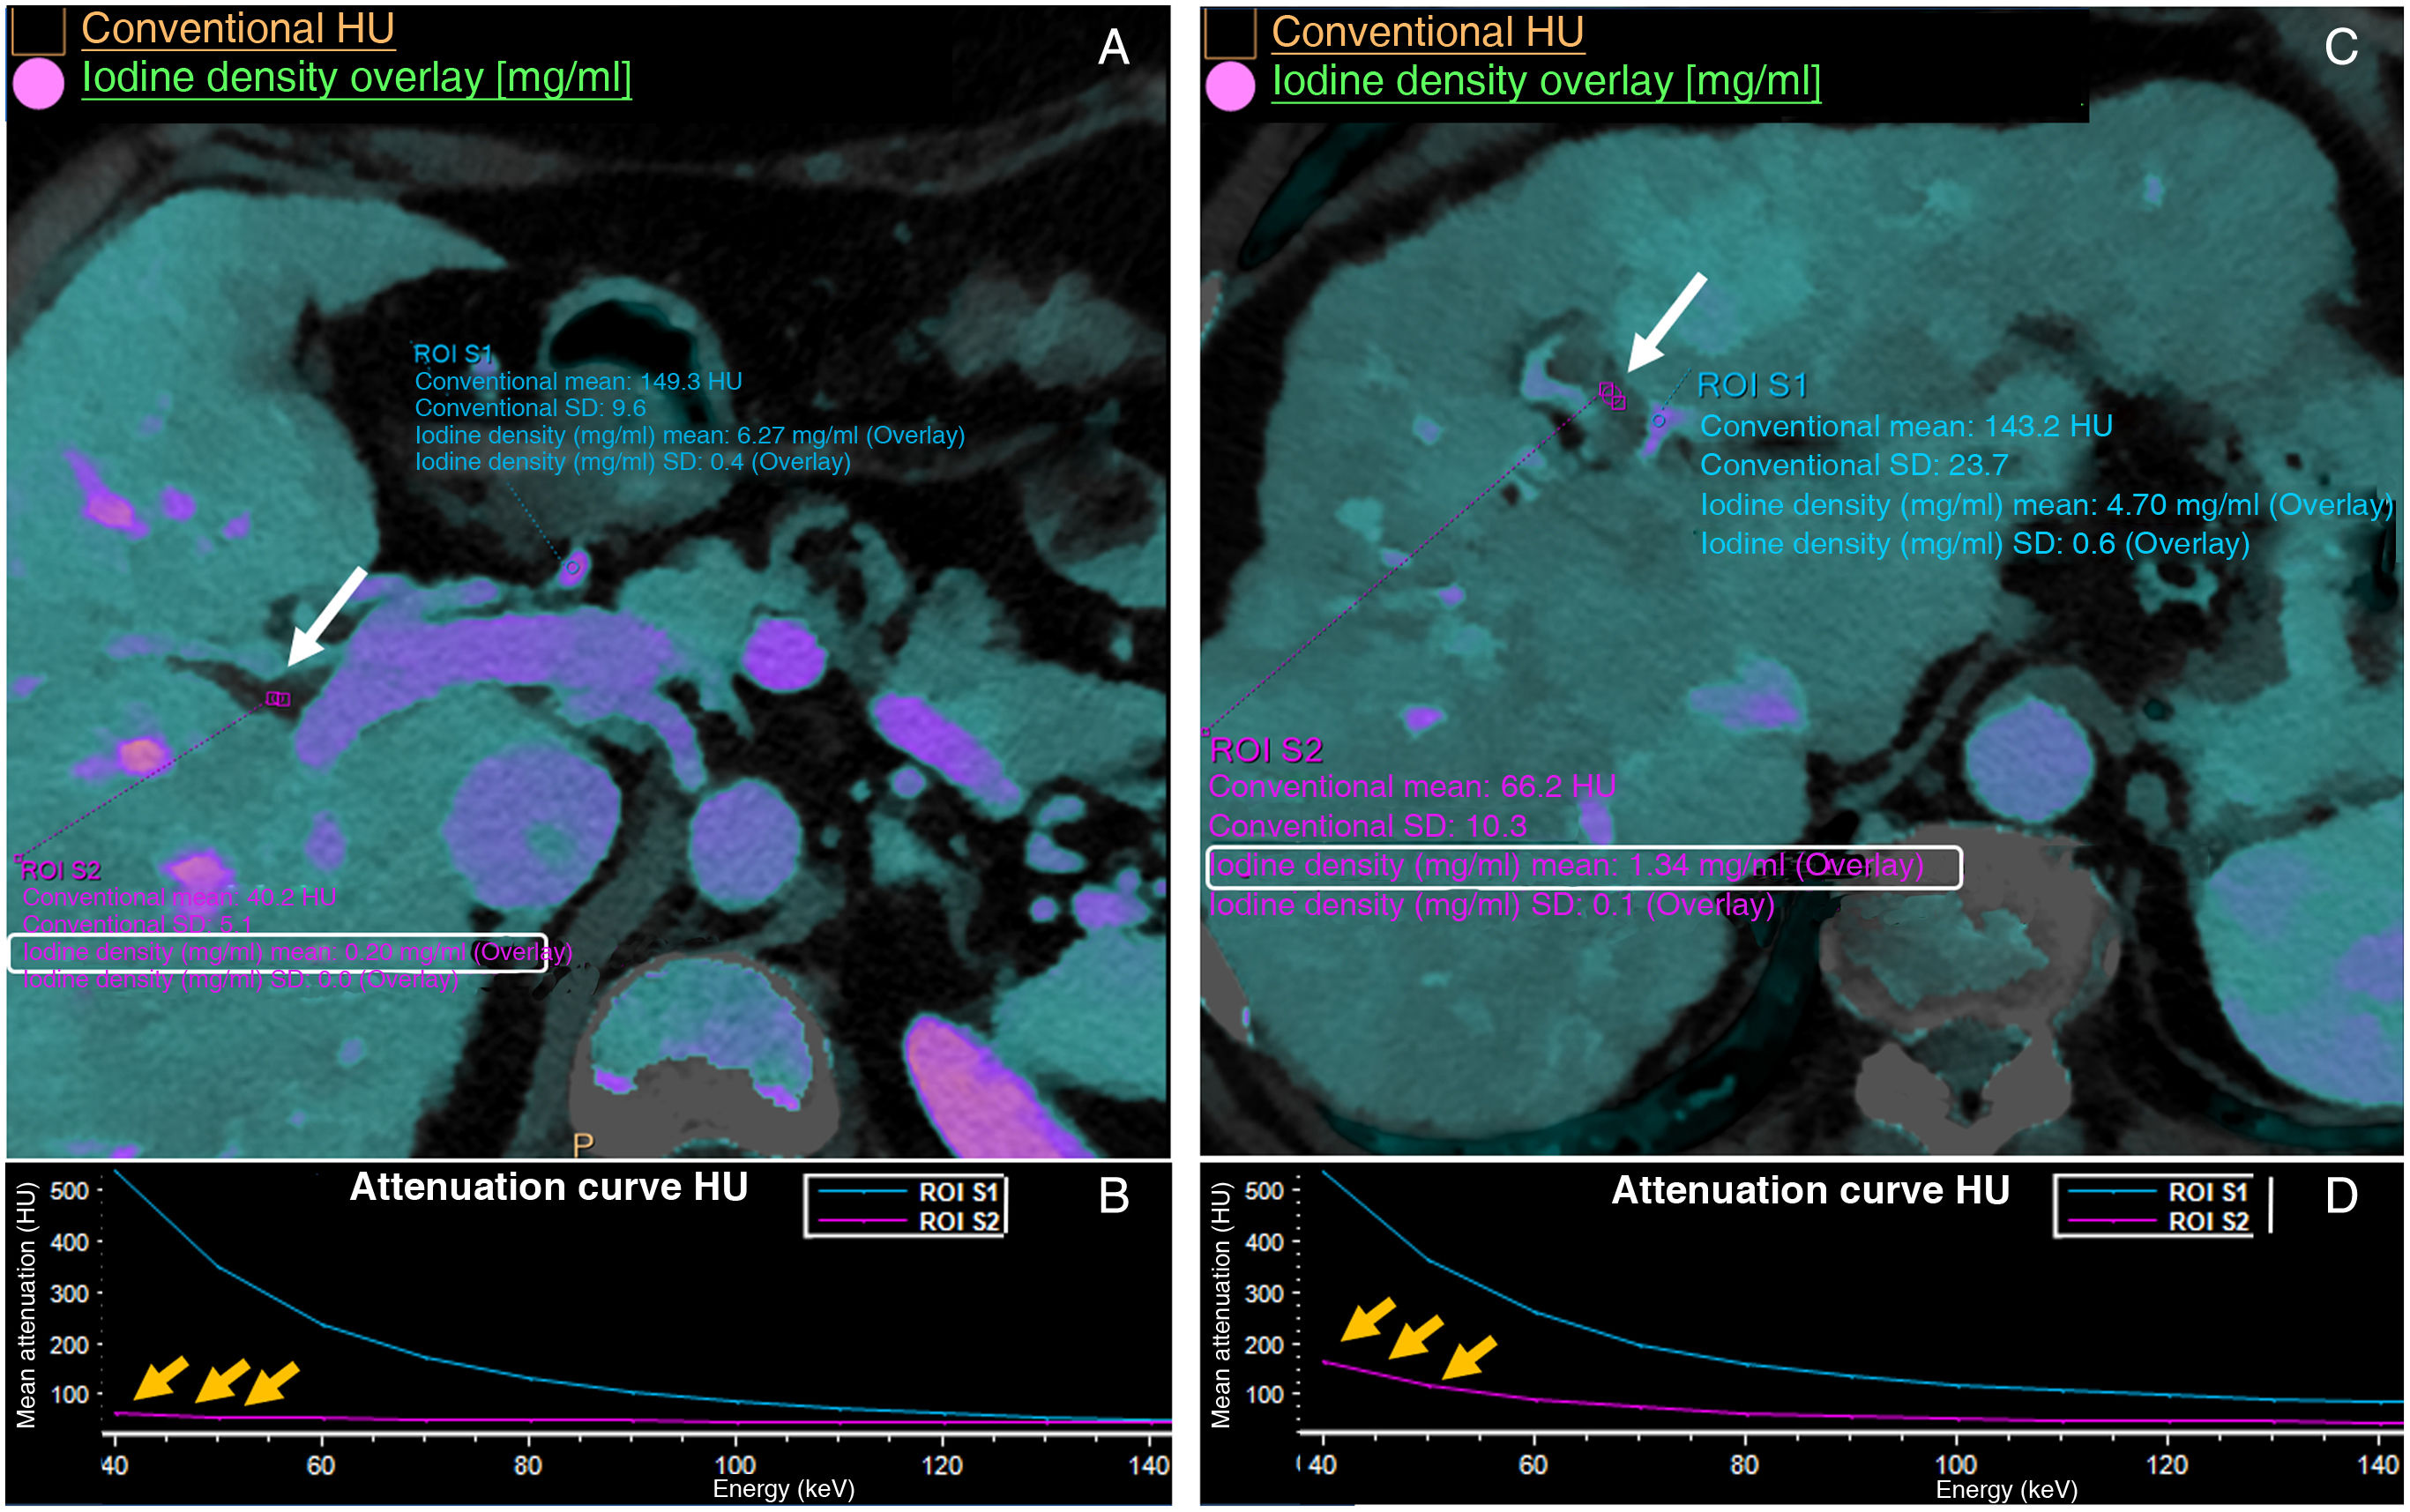Open Conventional HU link in panel C
The image size is (2410, 1512).
(x=1427, y=32)
